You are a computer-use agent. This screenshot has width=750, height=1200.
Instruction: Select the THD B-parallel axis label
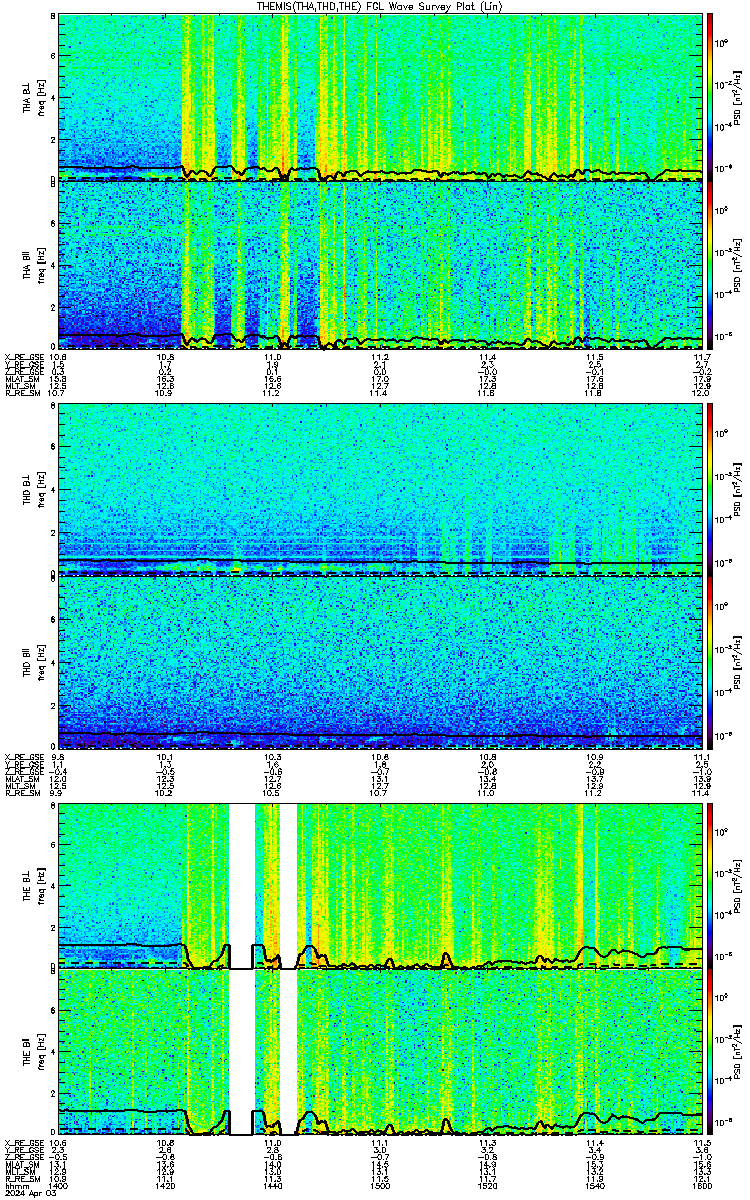[28, 662]
